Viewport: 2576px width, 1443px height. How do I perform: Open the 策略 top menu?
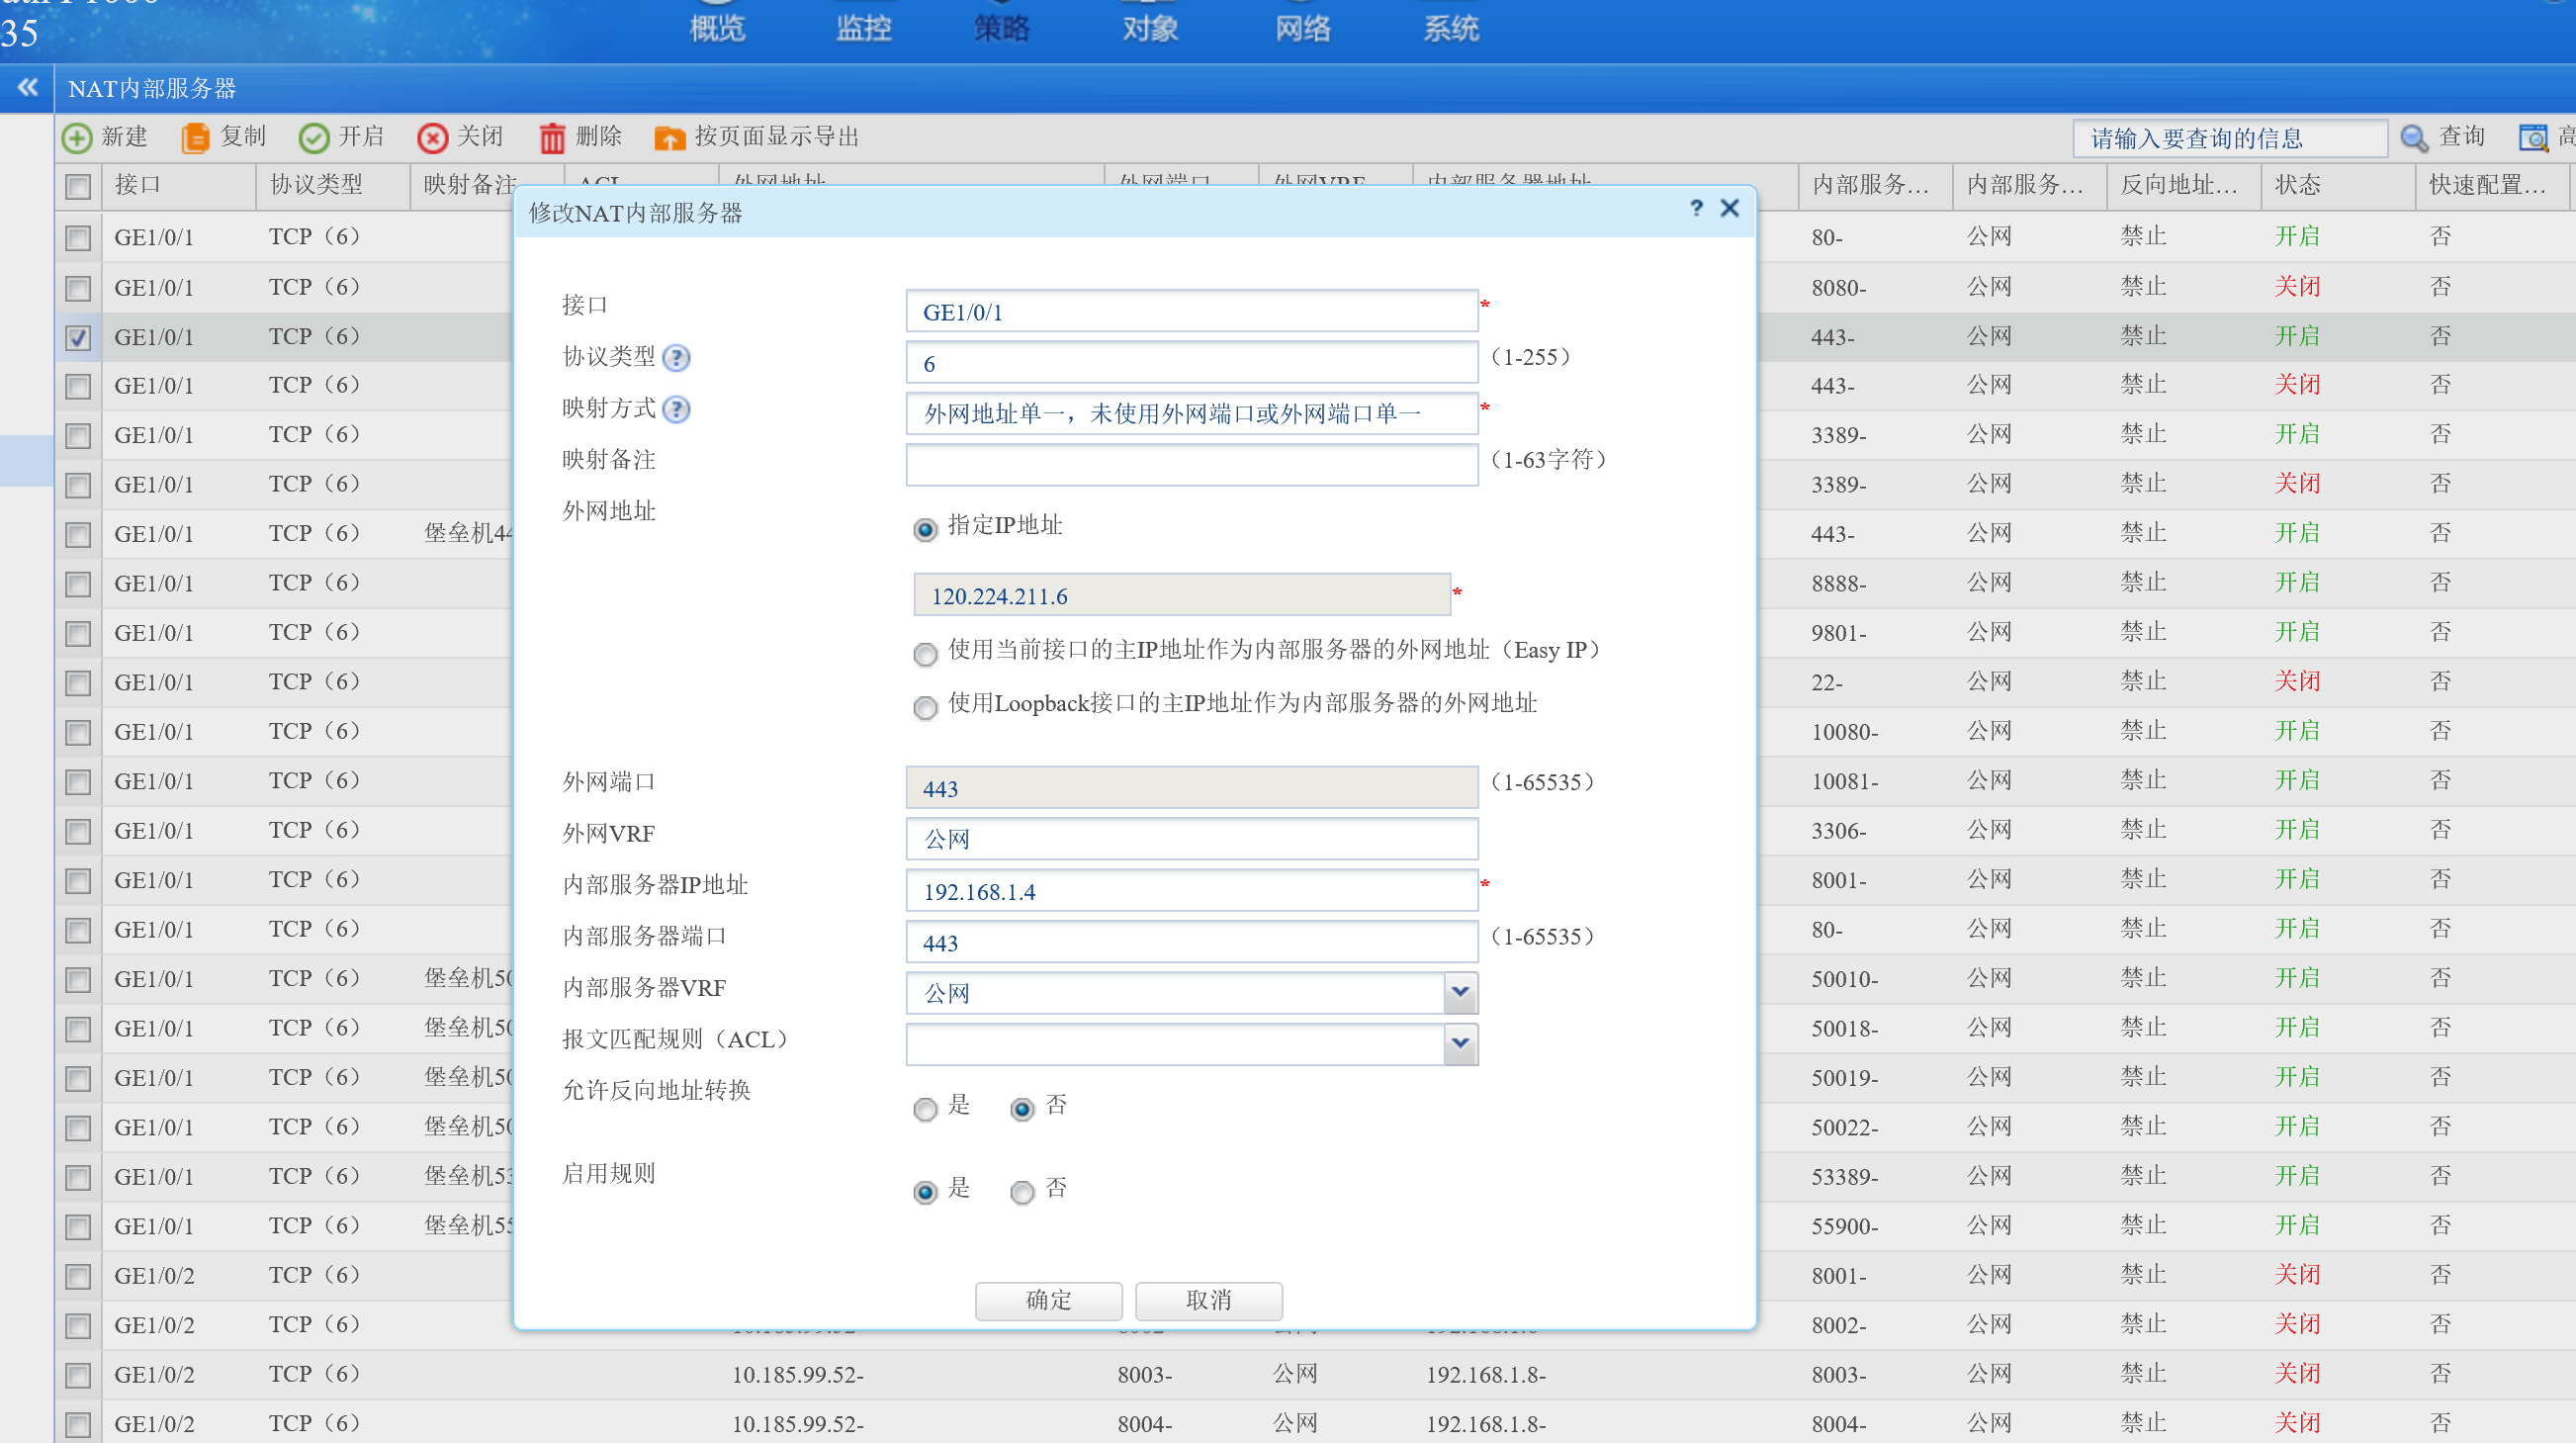pyautogui.click(x=1001, y=28)
